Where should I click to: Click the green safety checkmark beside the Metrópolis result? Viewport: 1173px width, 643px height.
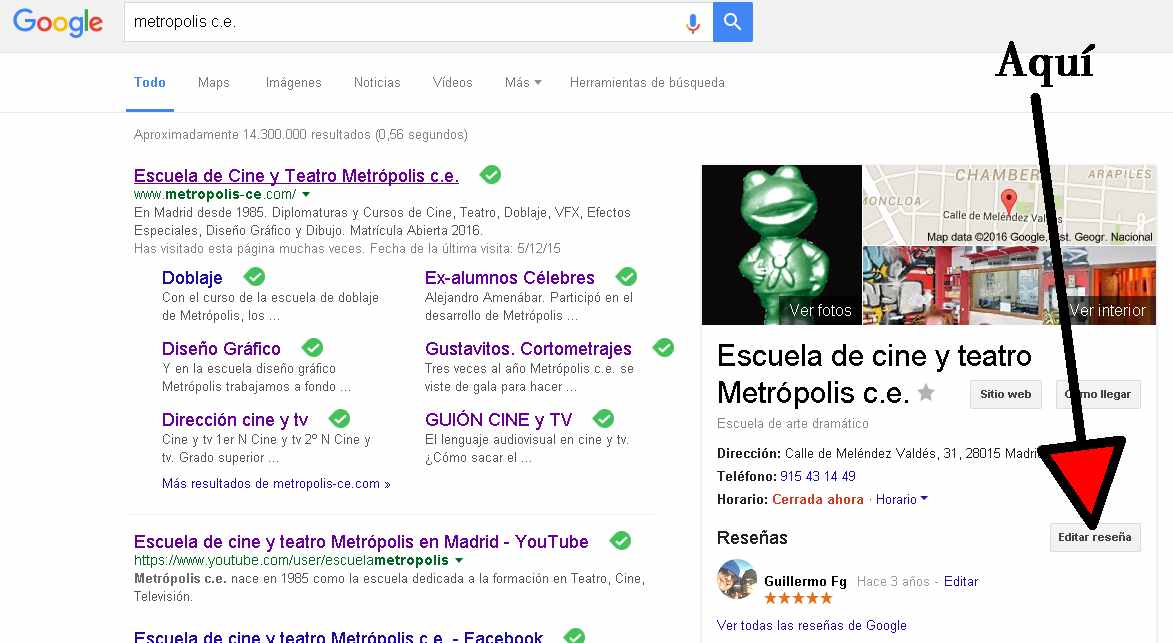pyautogui.click(x=490, y=174)
